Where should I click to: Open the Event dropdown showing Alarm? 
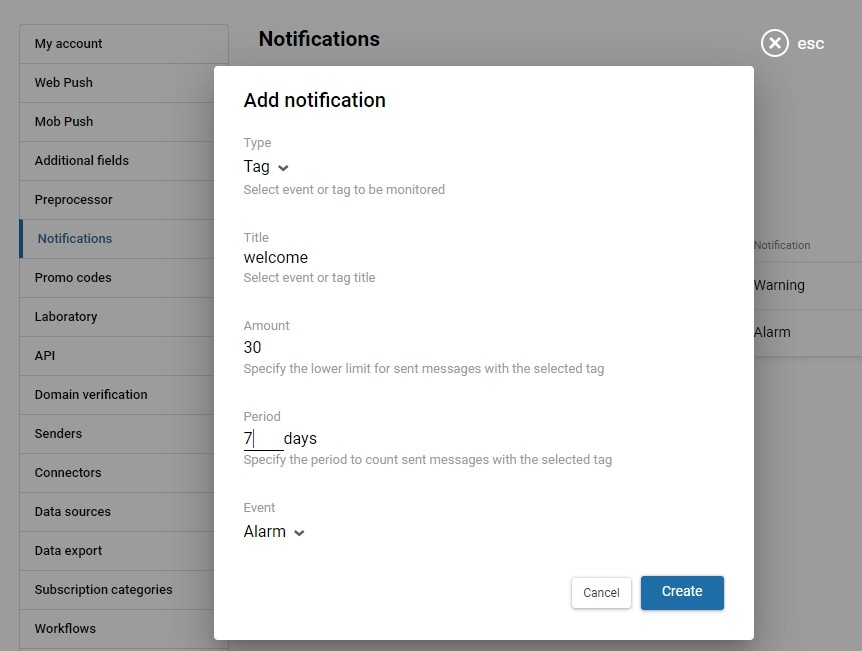(x=266, y=531)
